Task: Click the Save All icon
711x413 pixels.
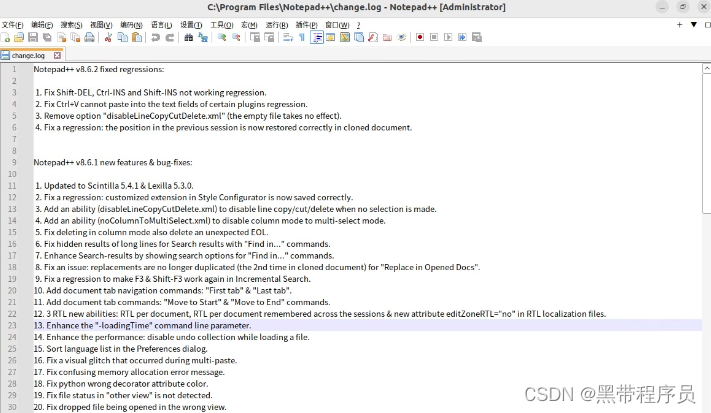Action: (47, 38)
